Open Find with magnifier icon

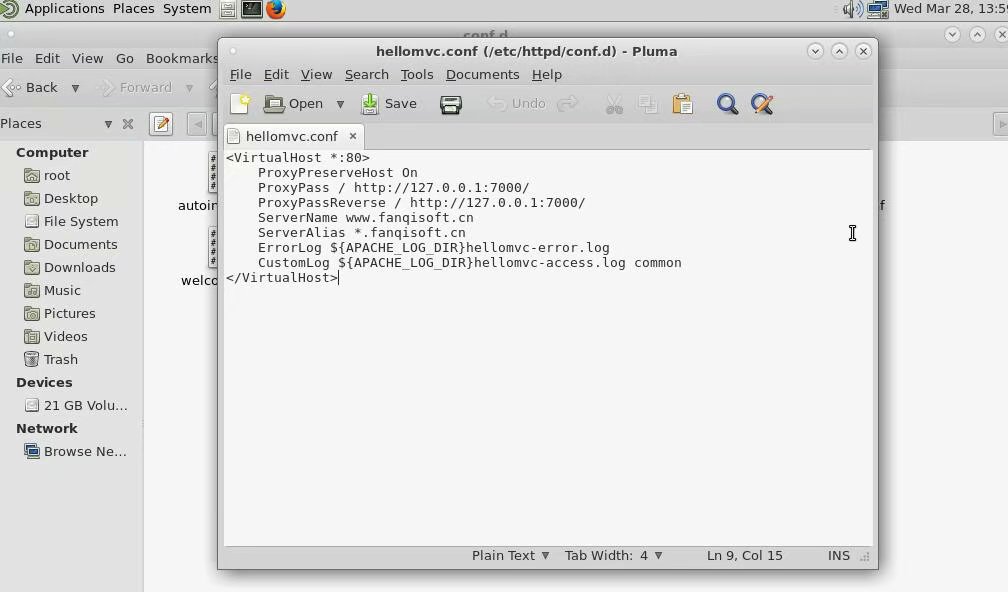[x=727, y=104]
